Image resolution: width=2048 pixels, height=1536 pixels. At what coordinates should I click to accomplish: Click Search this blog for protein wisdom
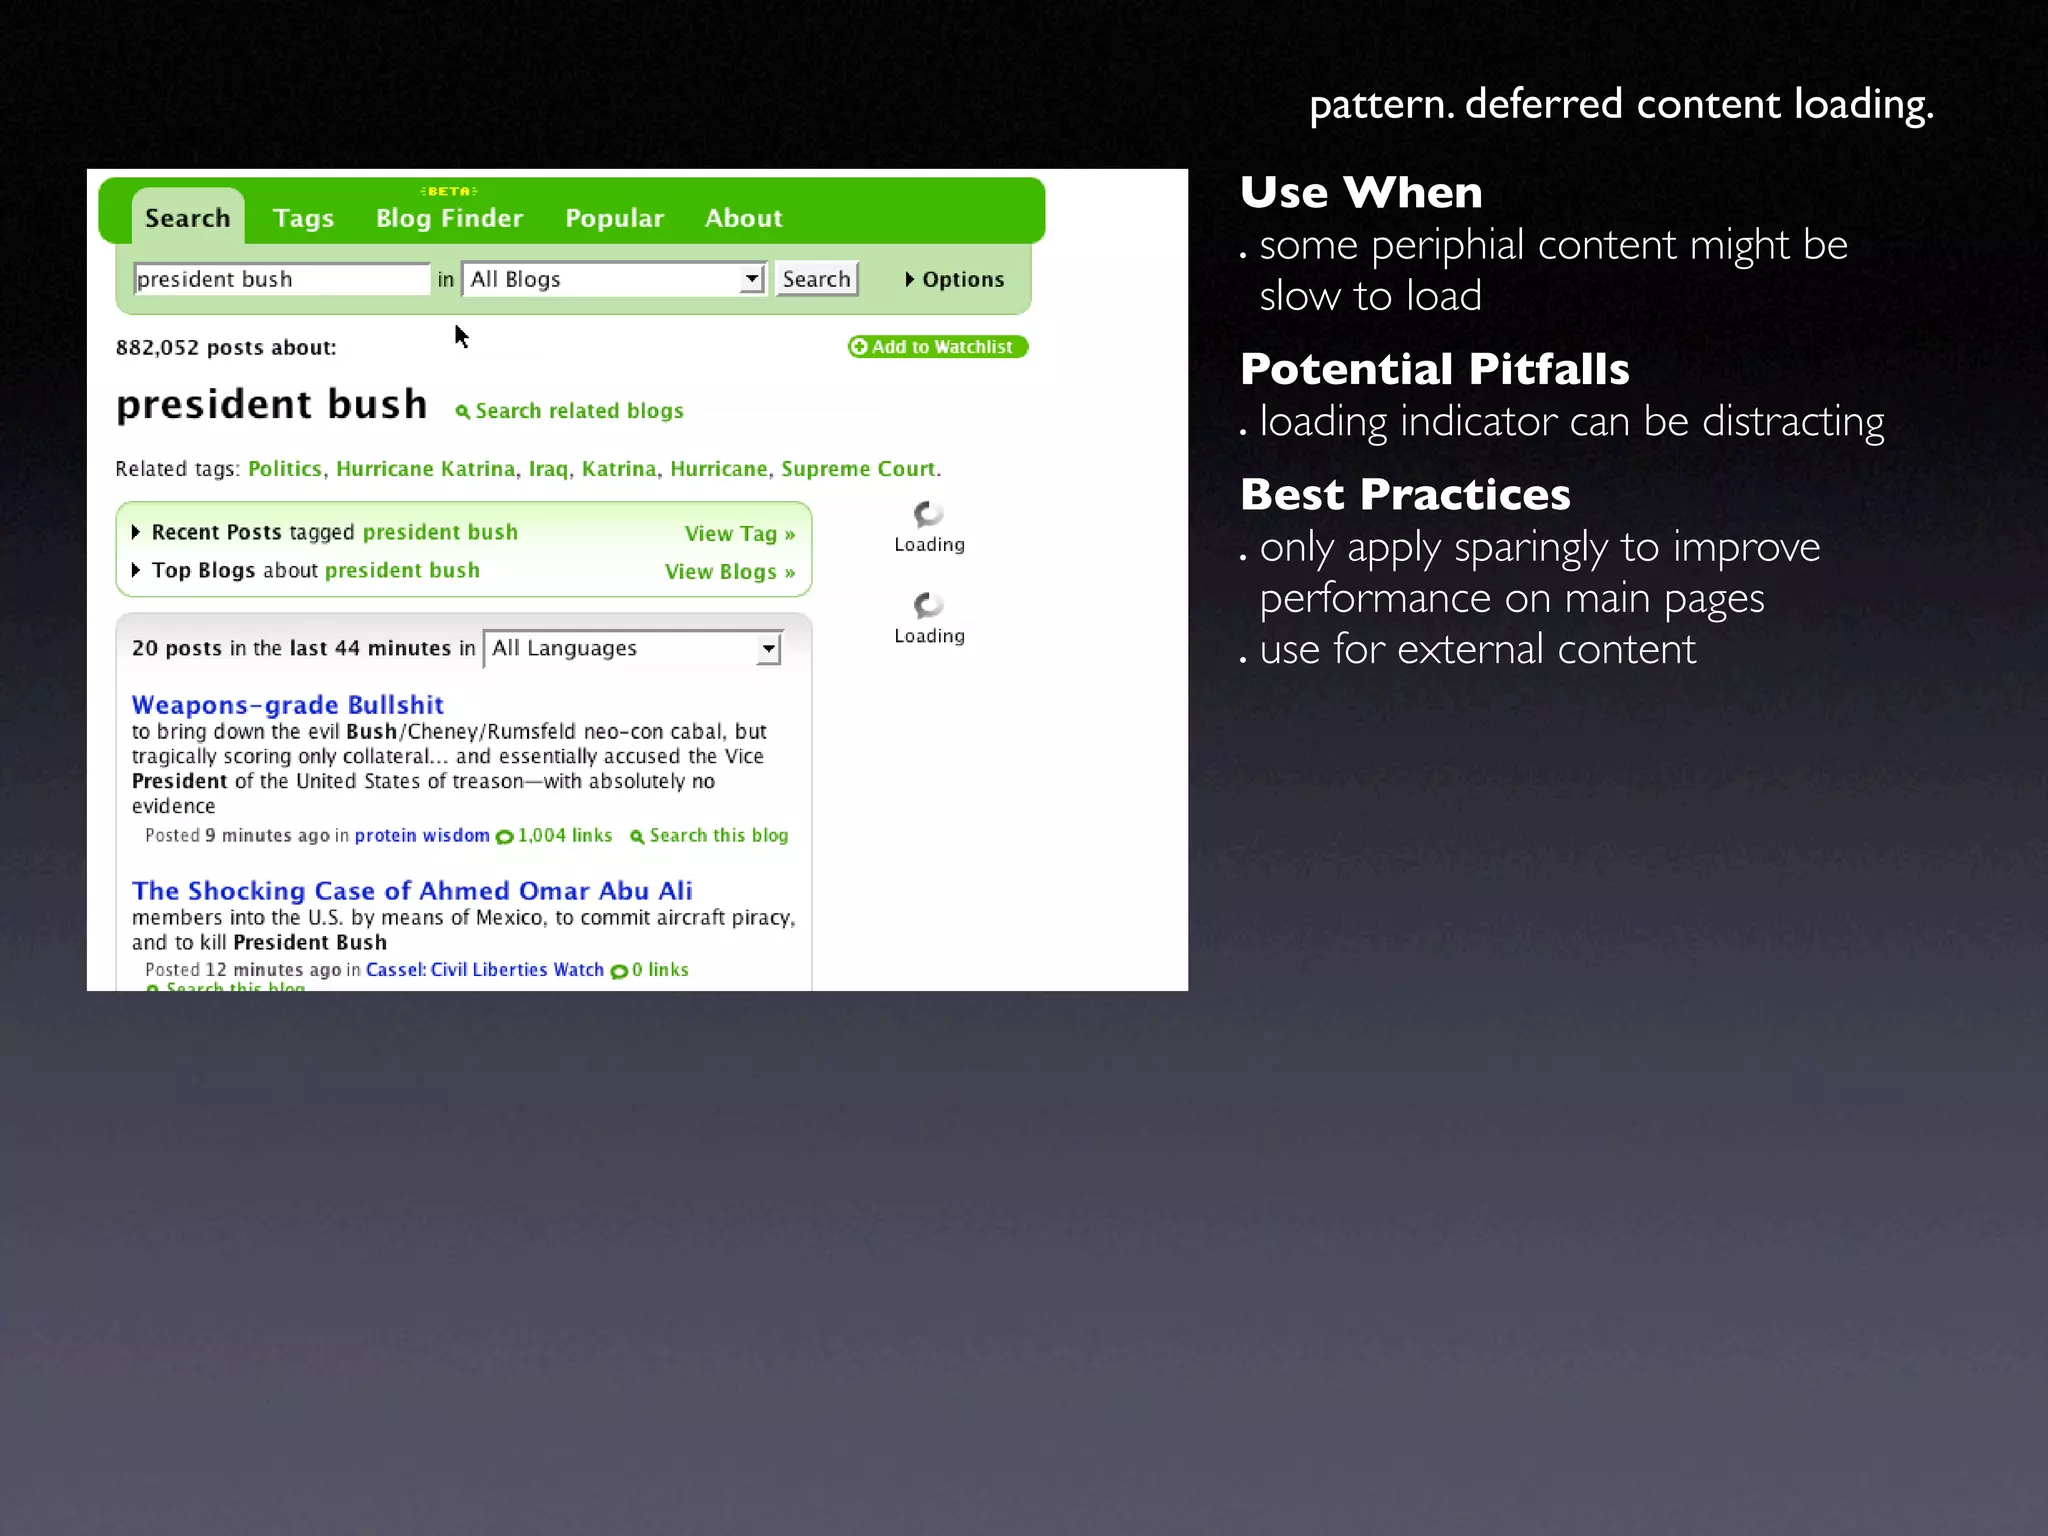tap(719, 836)
